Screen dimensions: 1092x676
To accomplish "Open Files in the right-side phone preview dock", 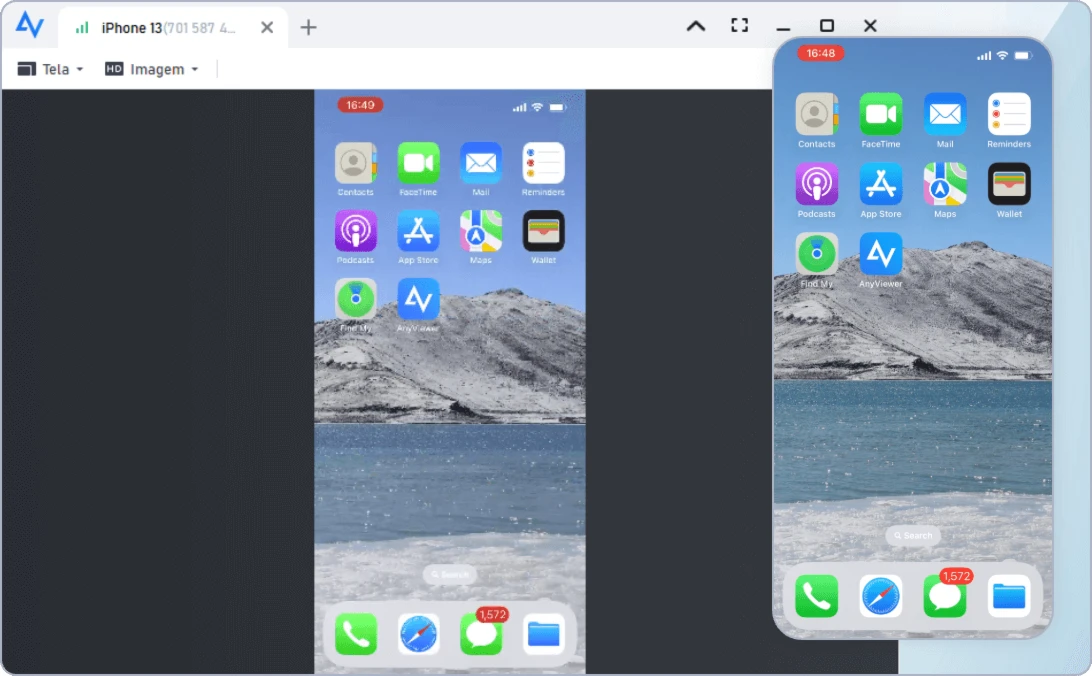I will click(x=1009, y=596).
